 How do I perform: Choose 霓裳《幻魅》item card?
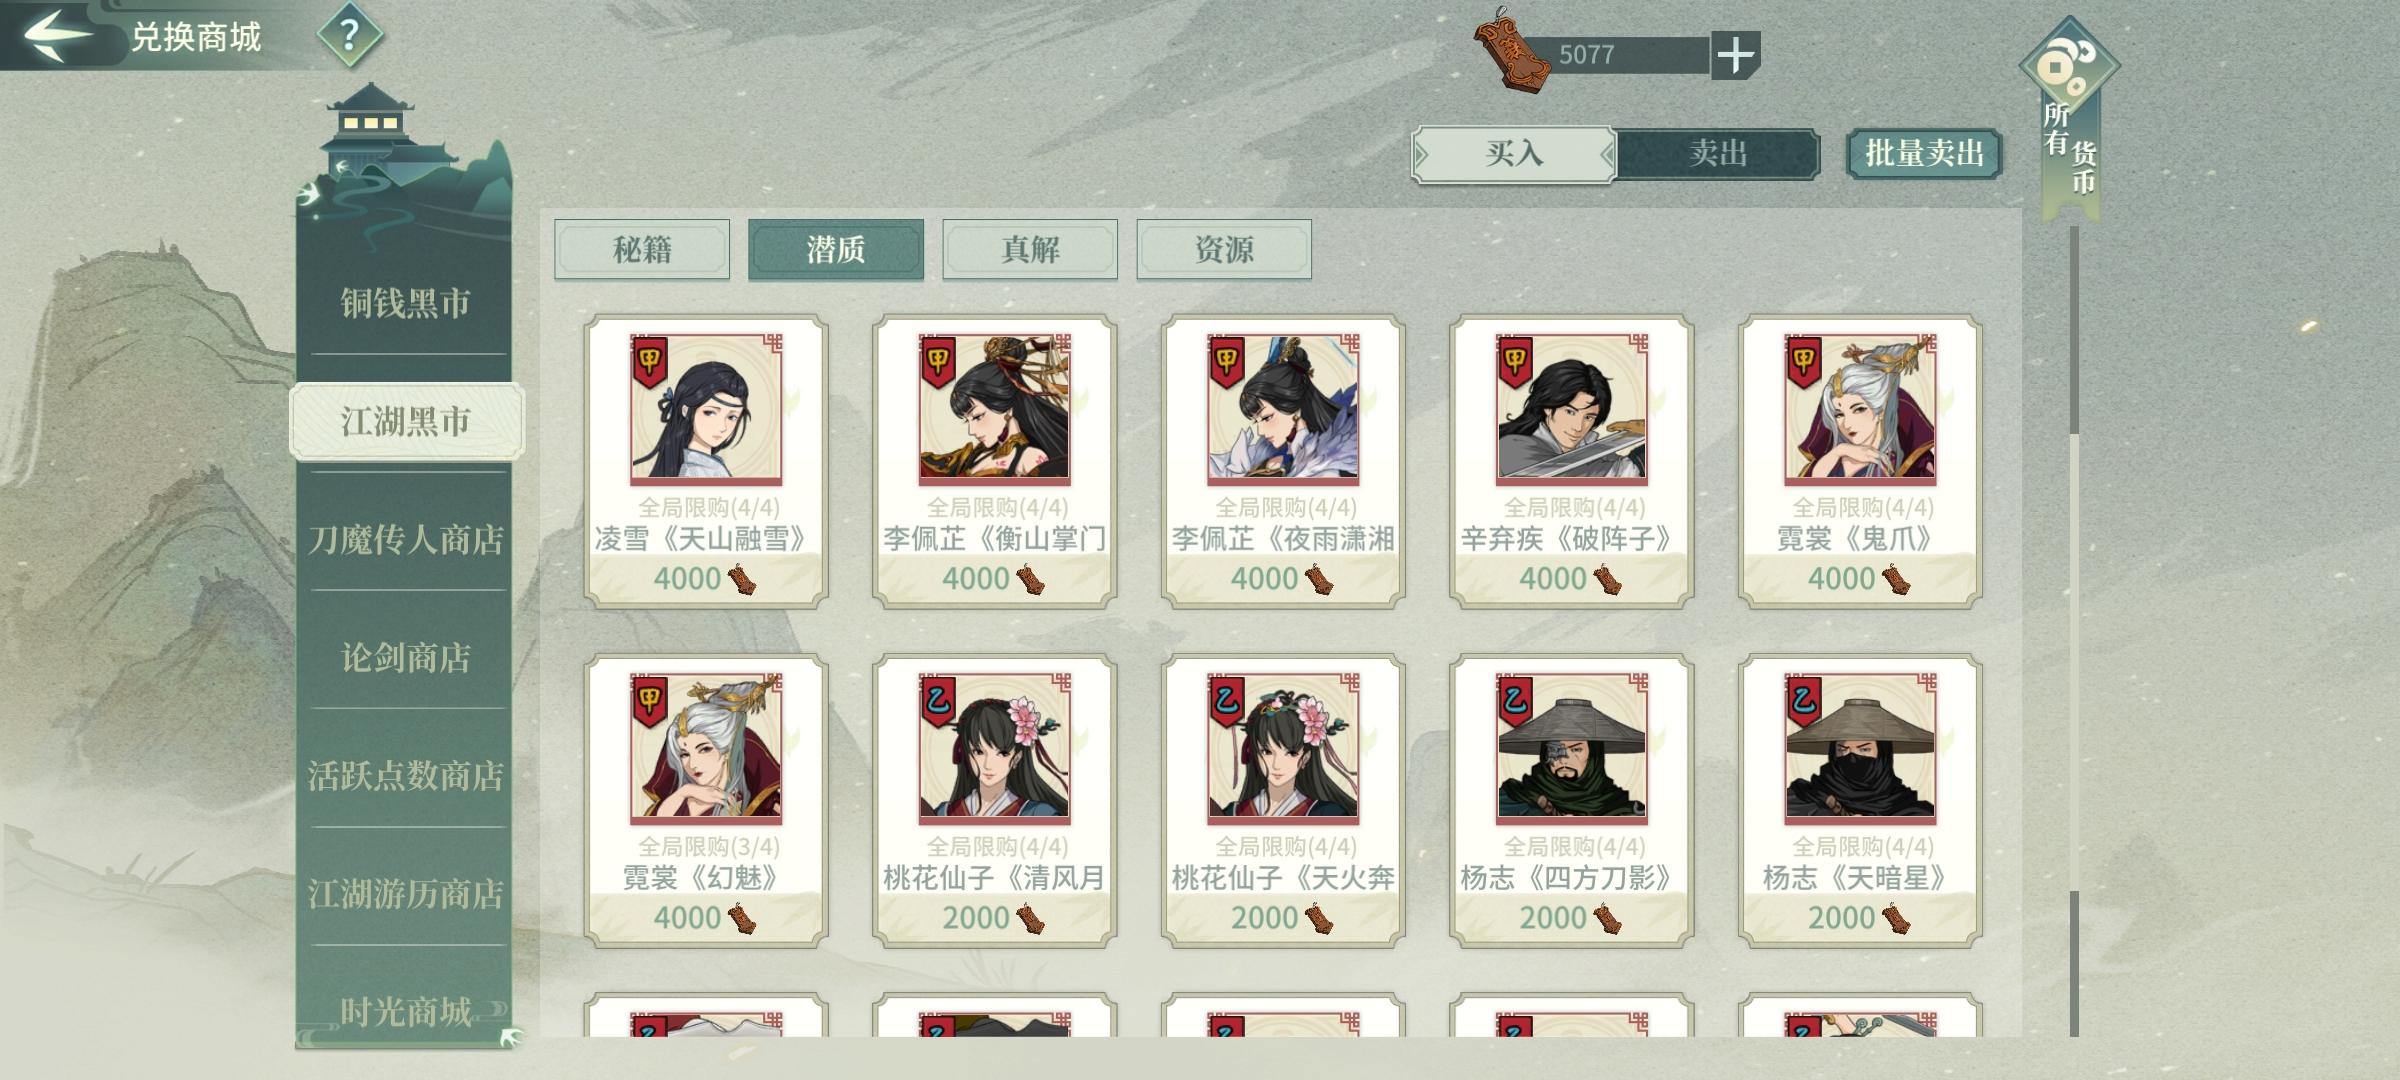coord(706,801)
